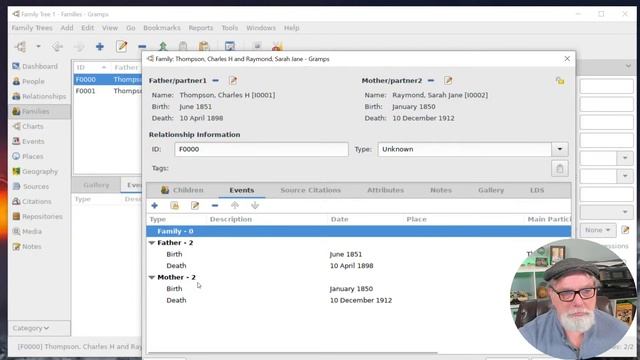This screenshot has width=640, height=360.
Task: Switch to the LDS tab
Action: tap(537, 190)
